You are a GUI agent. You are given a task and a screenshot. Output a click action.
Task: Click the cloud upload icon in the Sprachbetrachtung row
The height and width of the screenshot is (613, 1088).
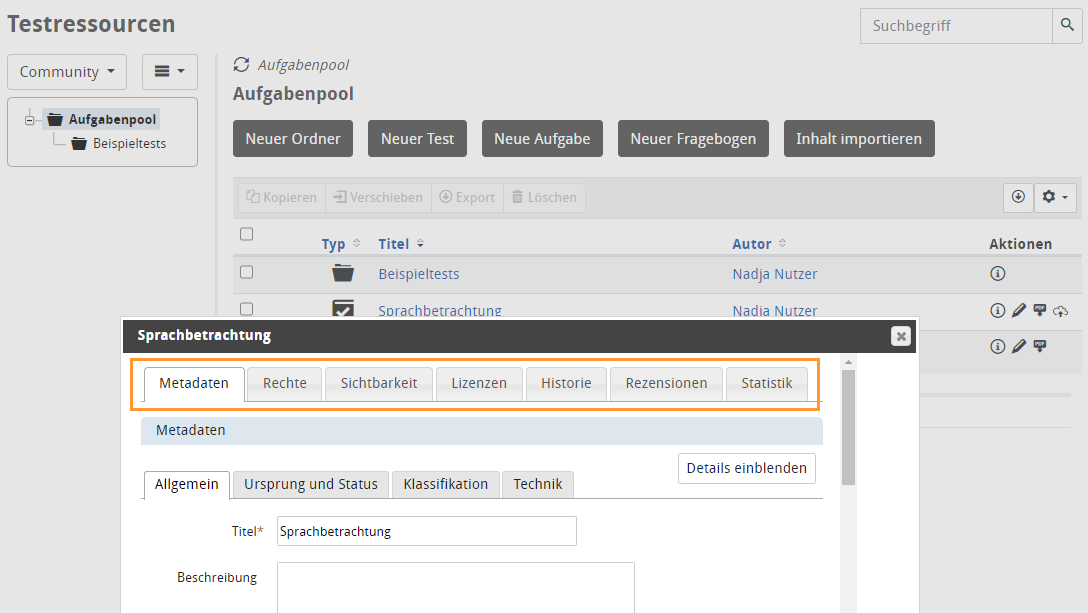pos(1061,310)
